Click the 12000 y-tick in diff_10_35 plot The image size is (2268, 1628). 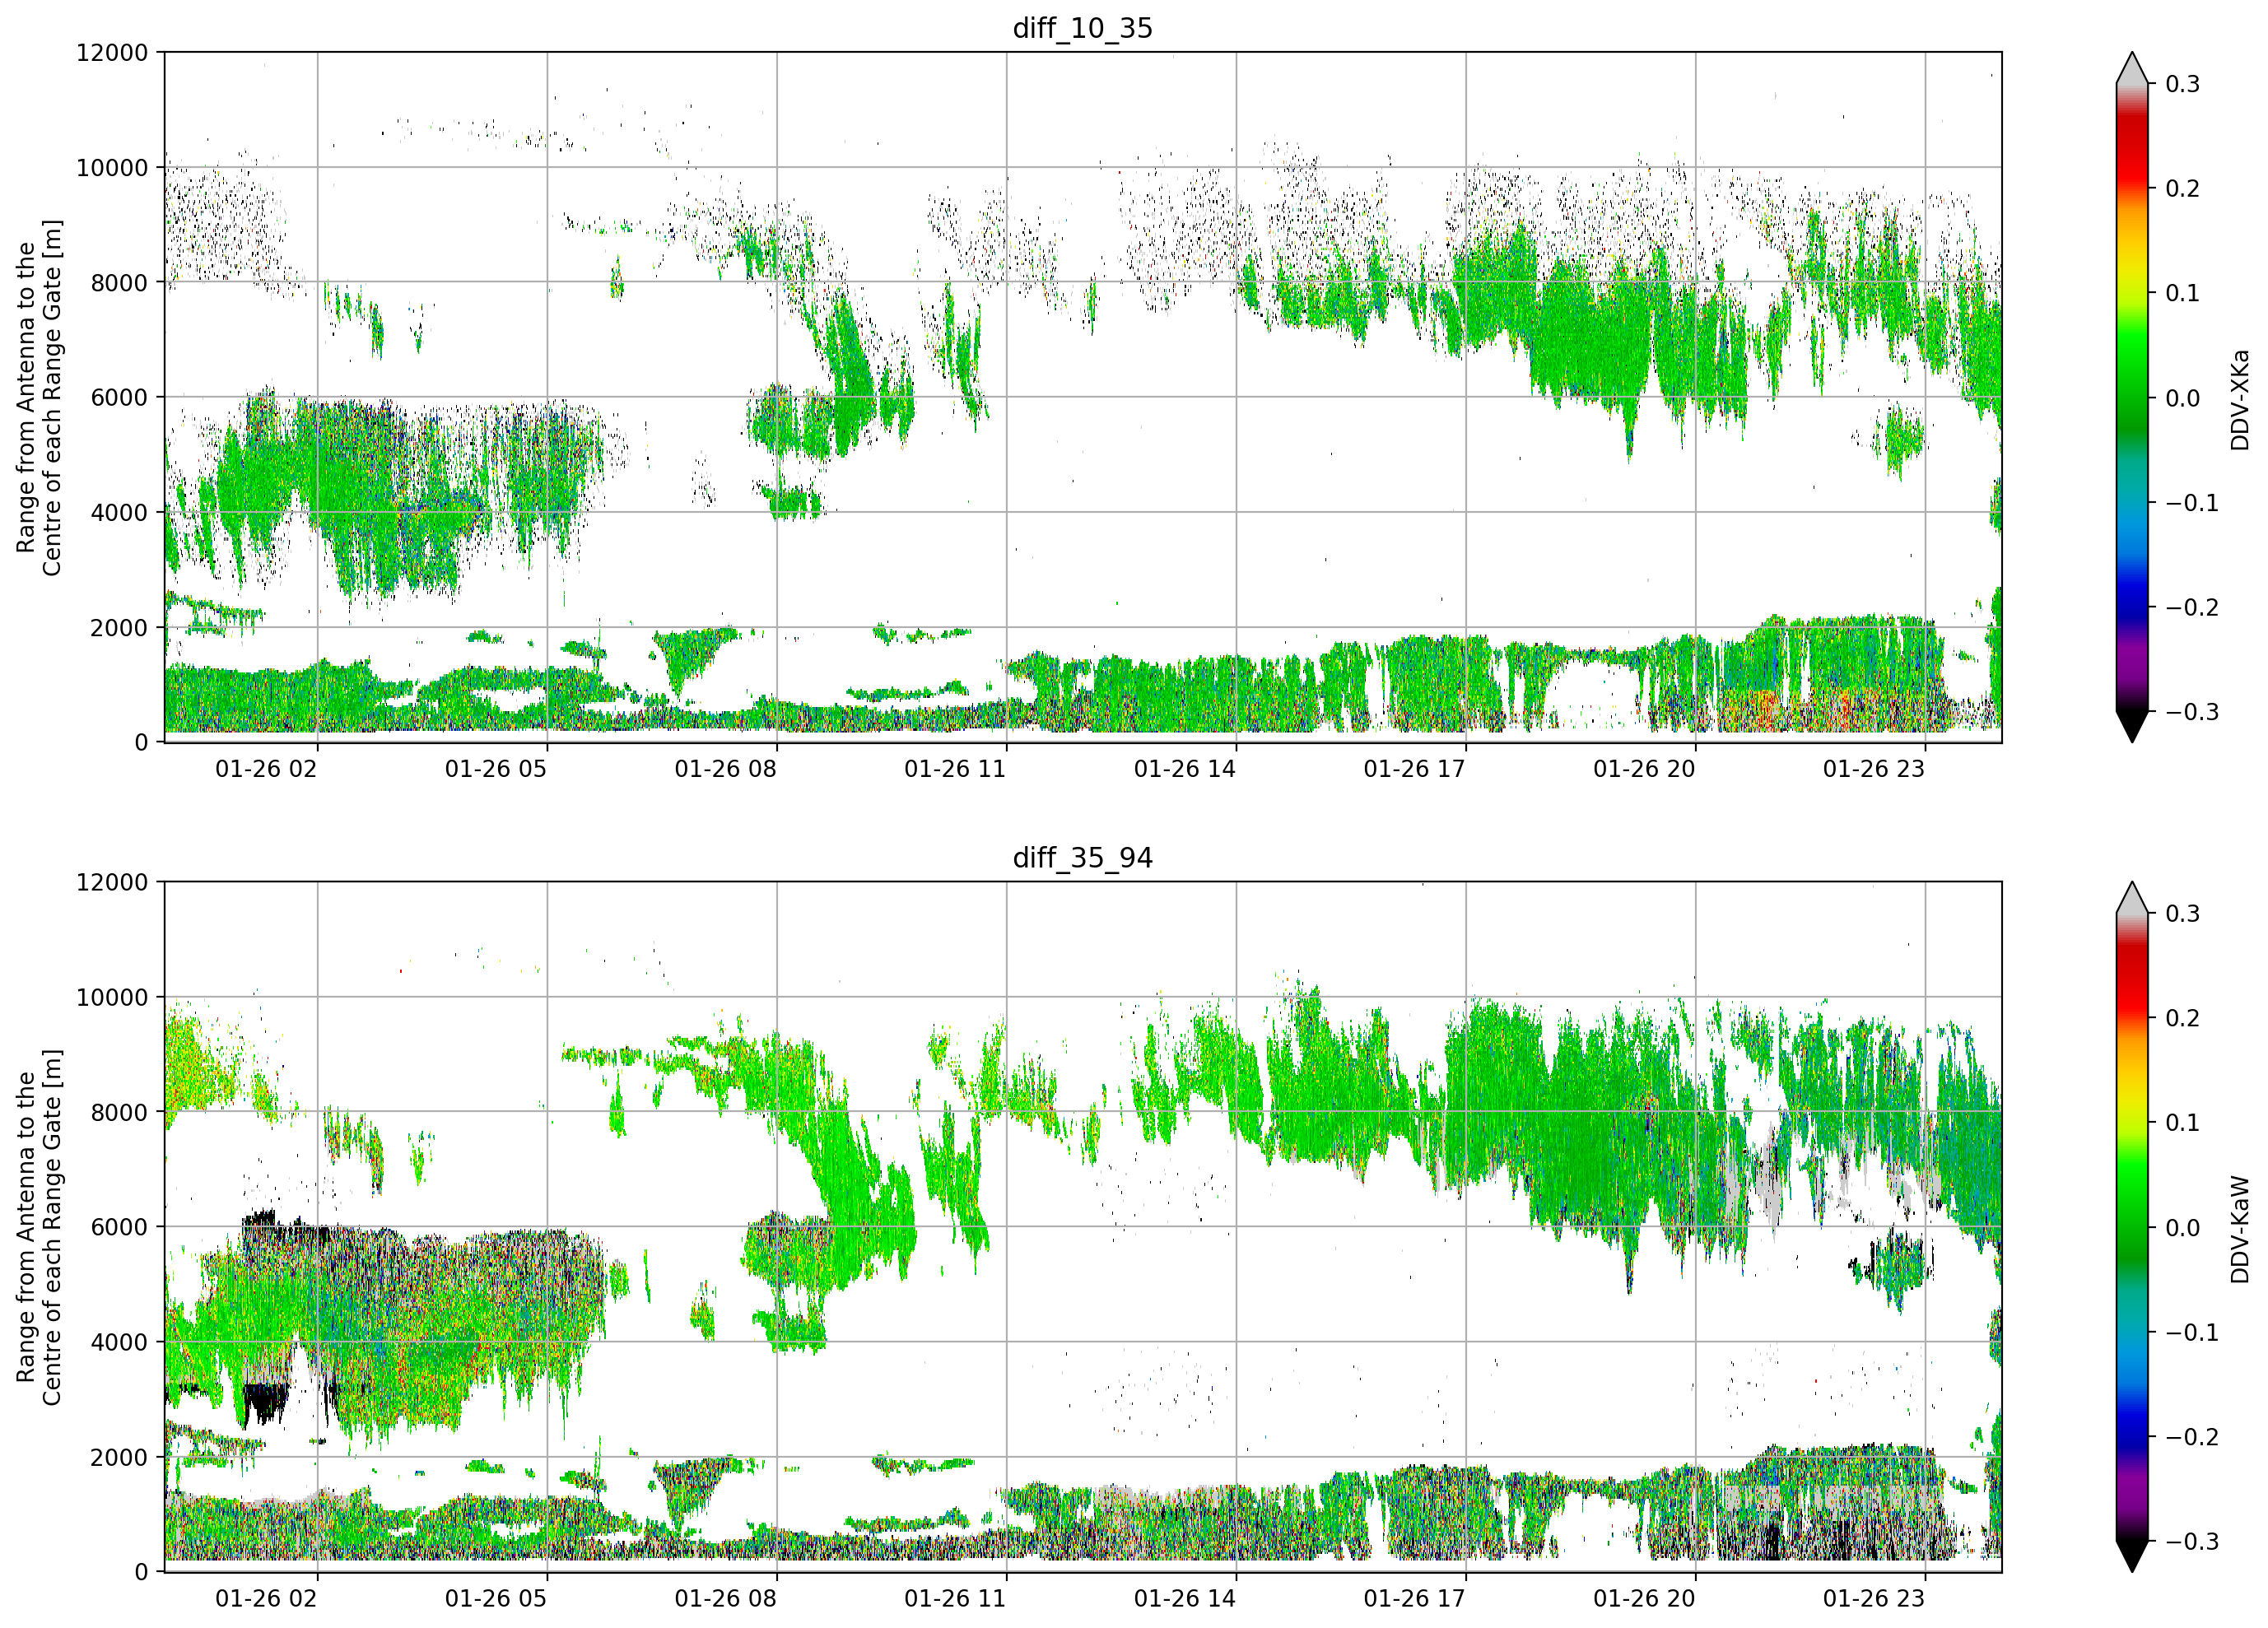[112, 53]
